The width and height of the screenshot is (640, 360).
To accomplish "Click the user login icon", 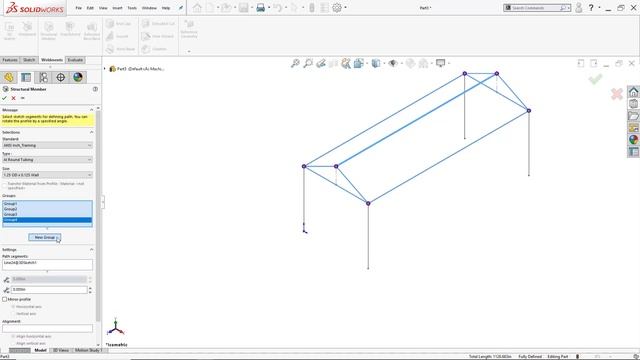I will (x=578, y=8).
